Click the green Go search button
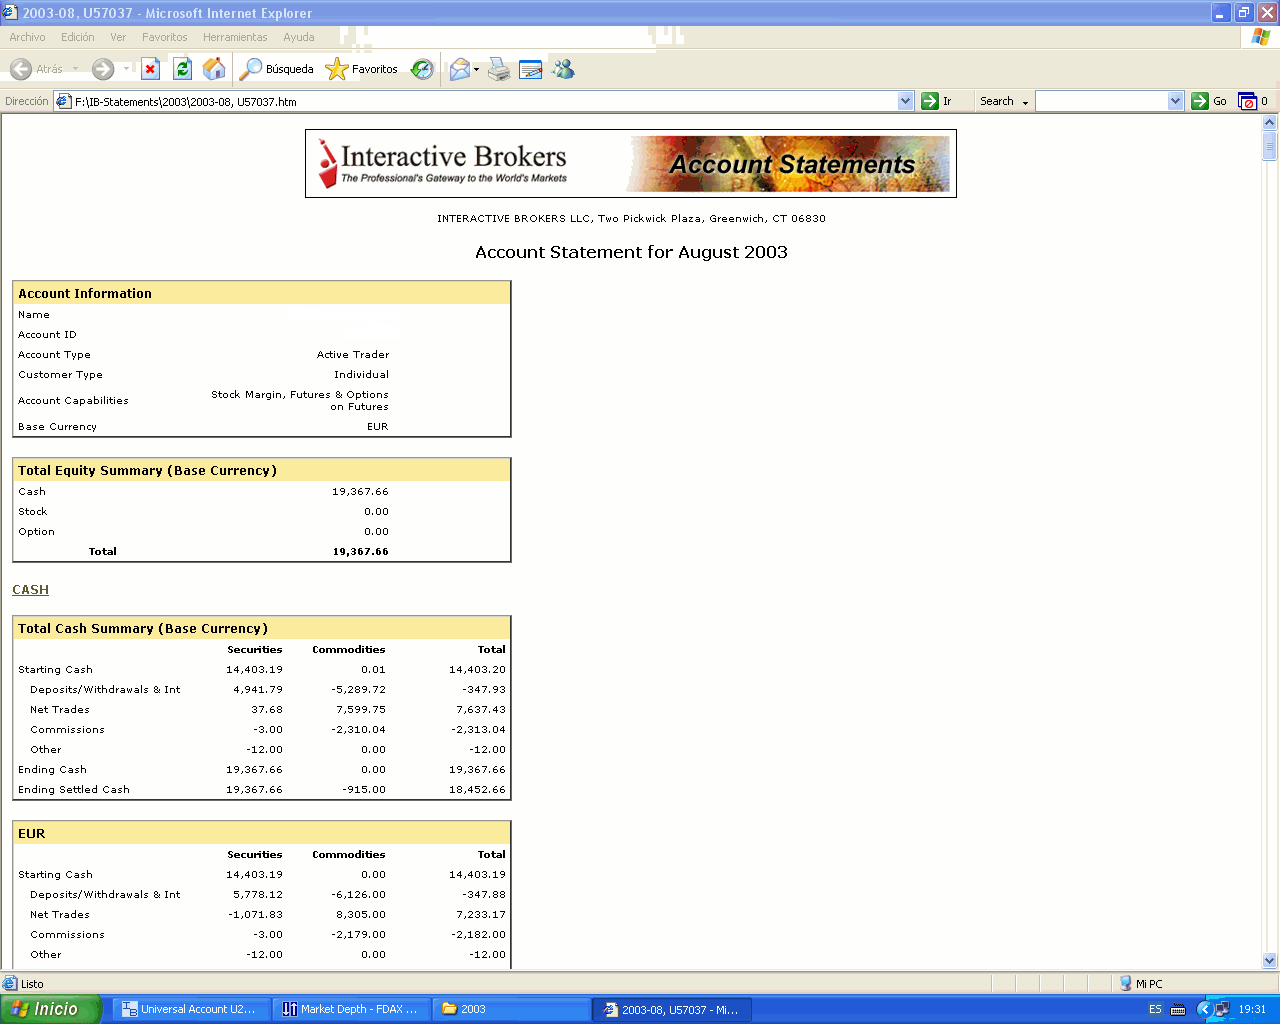 (x=1210, y=101)
